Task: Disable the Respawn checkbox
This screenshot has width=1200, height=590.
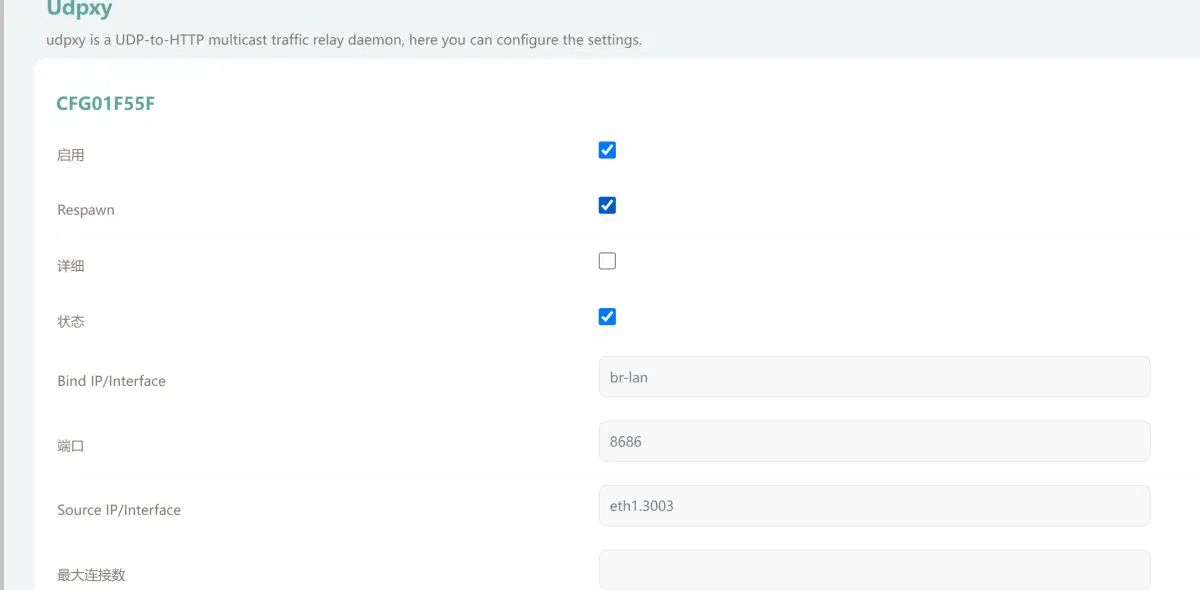Action: coord(607,205)
